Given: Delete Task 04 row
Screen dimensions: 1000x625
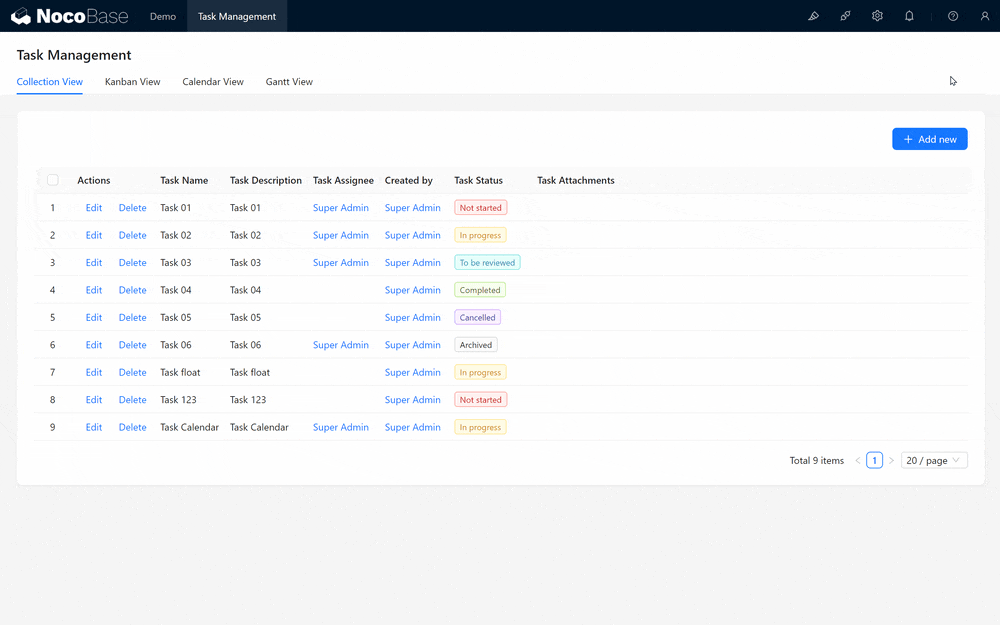Looking at the screenshot, I should click(133, 290).
